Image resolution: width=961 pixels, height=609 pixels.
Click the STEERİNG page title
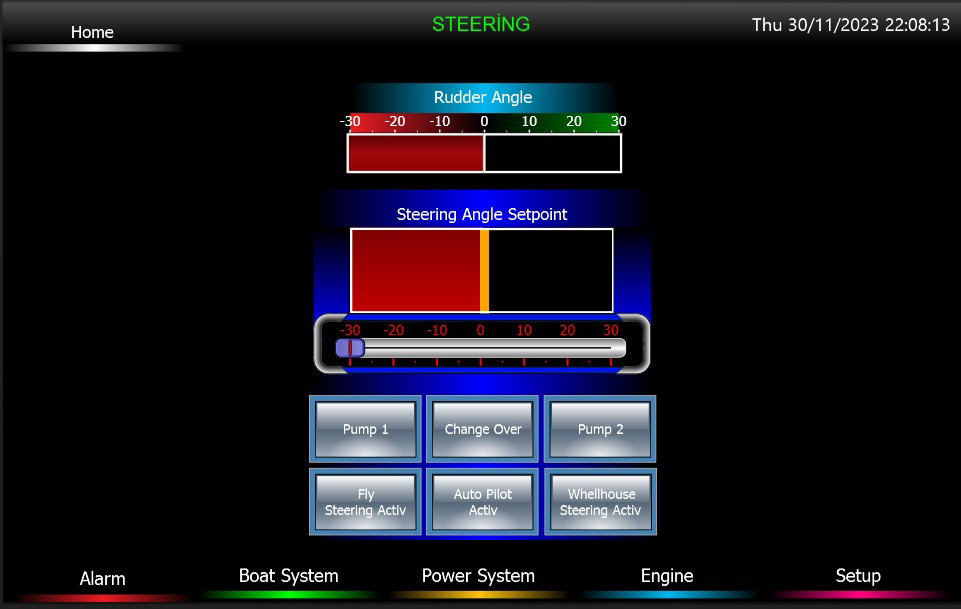[x=481, y=24]
